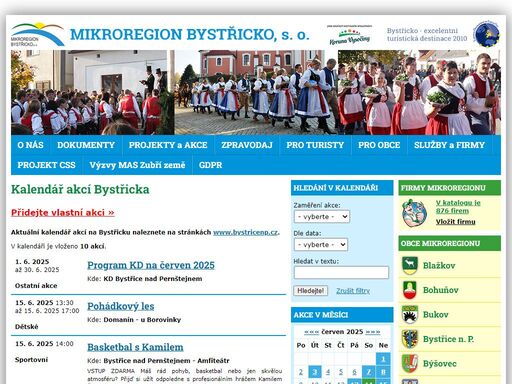Viewport: 512px width, 384px height.
Task: Open SLUŽBY a FIRMY menu
Action: (449, 145)
